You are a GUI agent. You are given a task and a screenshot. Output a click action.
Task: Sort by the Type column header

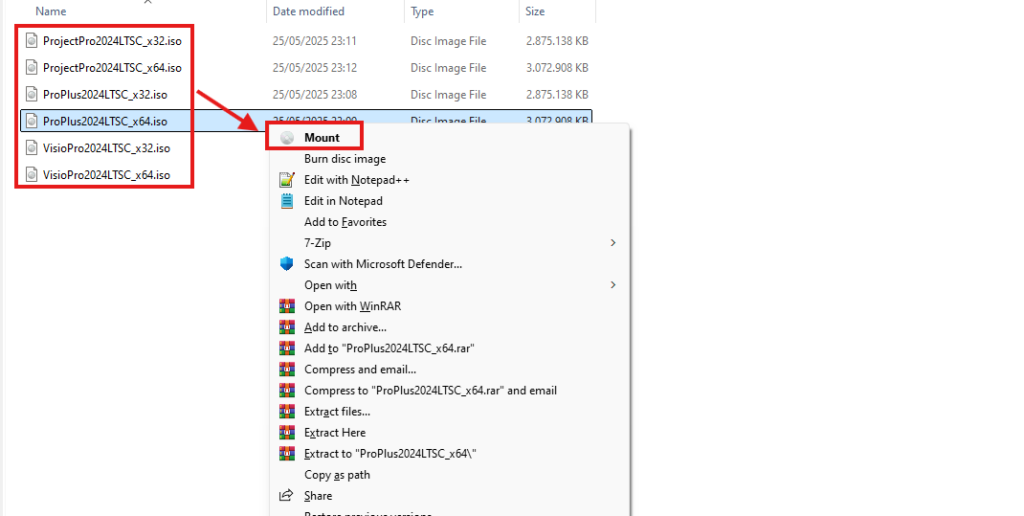pos(423,11)
